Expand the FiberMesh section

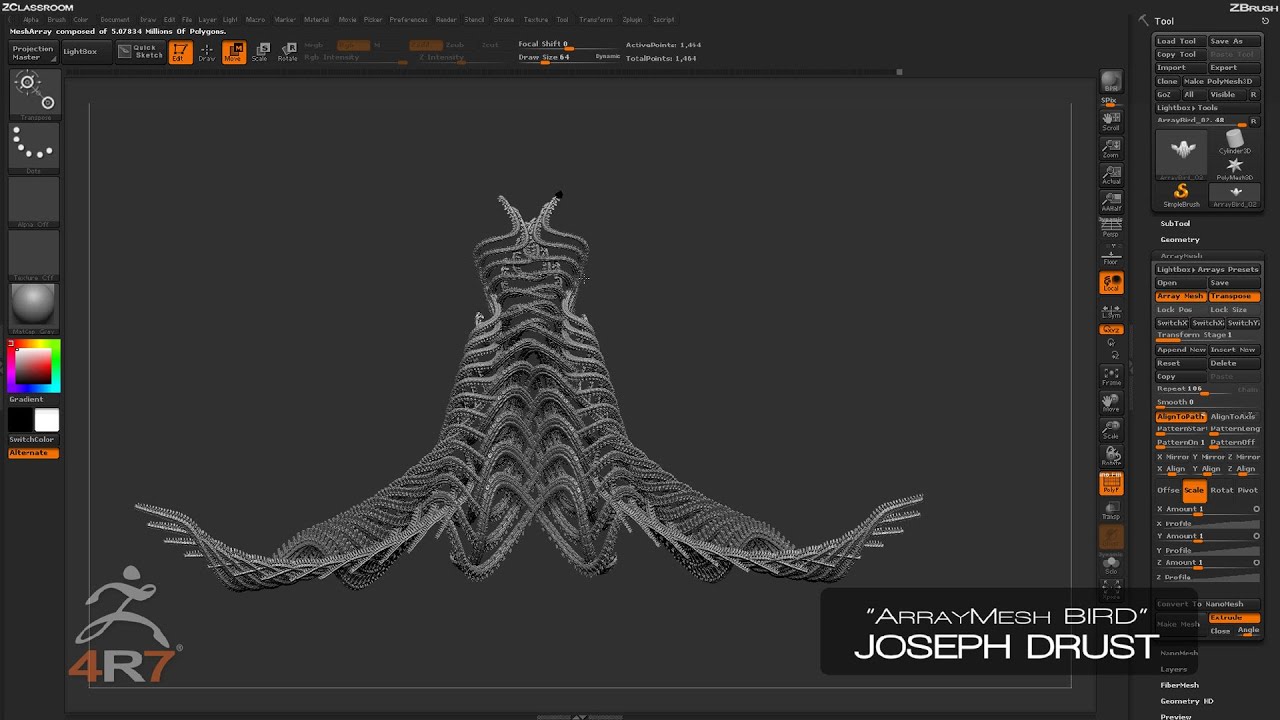[1179, 685]
